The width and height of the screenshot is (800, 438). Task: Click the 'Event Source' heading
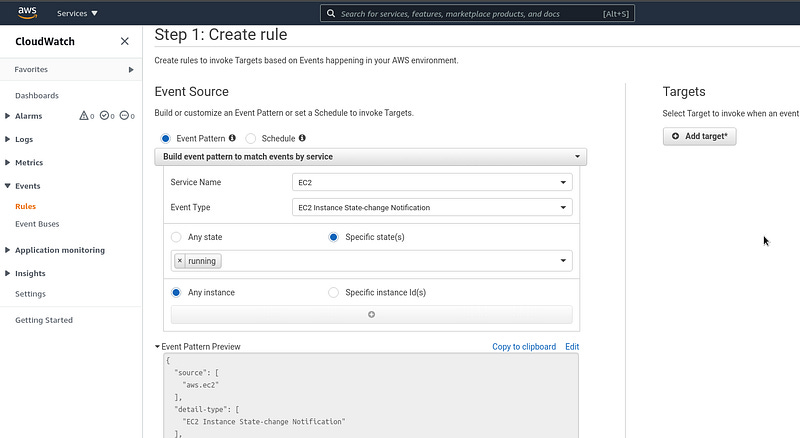click(x=192, y=92)
